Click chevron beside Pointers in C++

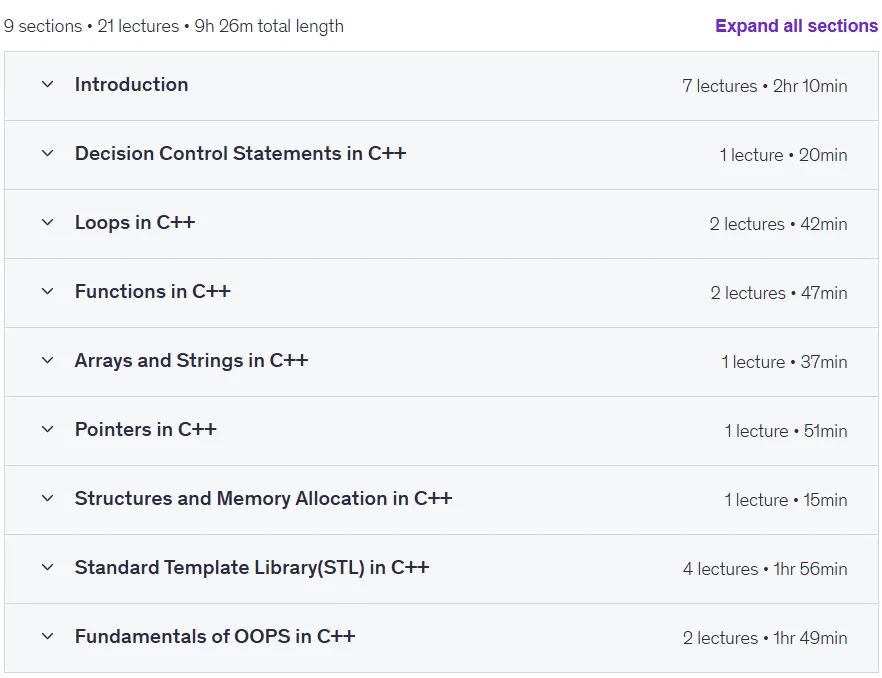click(x=48, y=430)
